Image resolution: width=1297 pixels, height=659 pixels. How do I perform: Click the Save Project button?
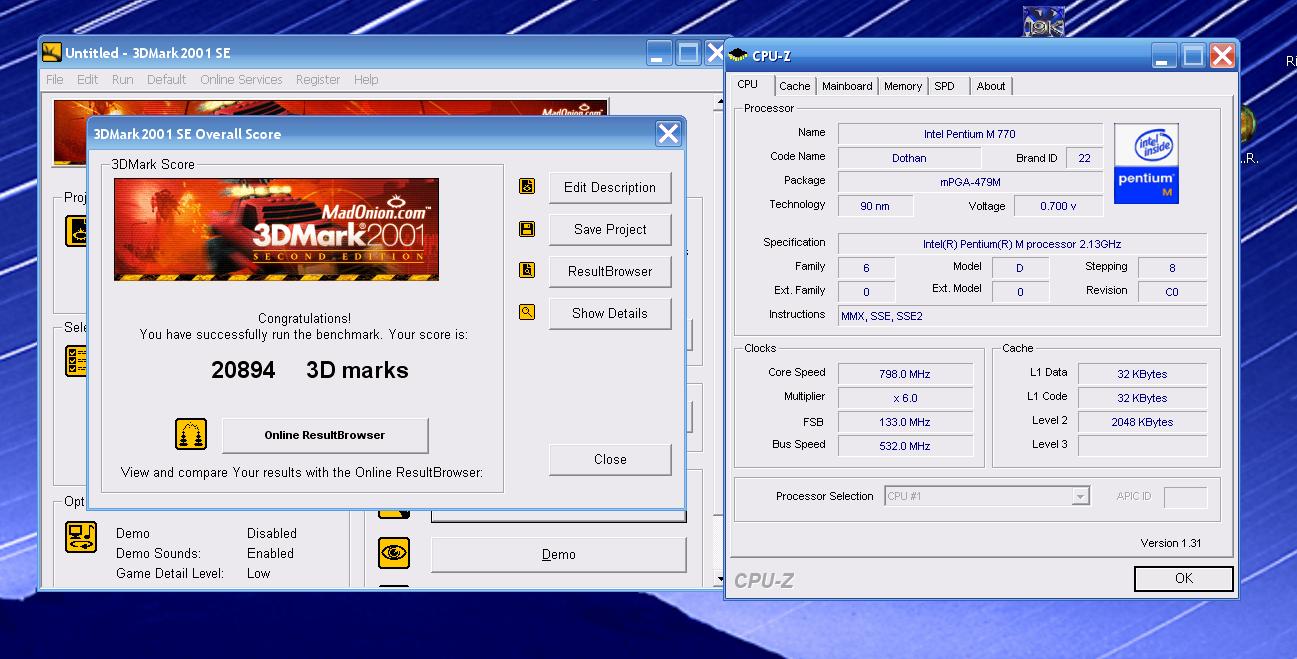(x=610, y=229)
